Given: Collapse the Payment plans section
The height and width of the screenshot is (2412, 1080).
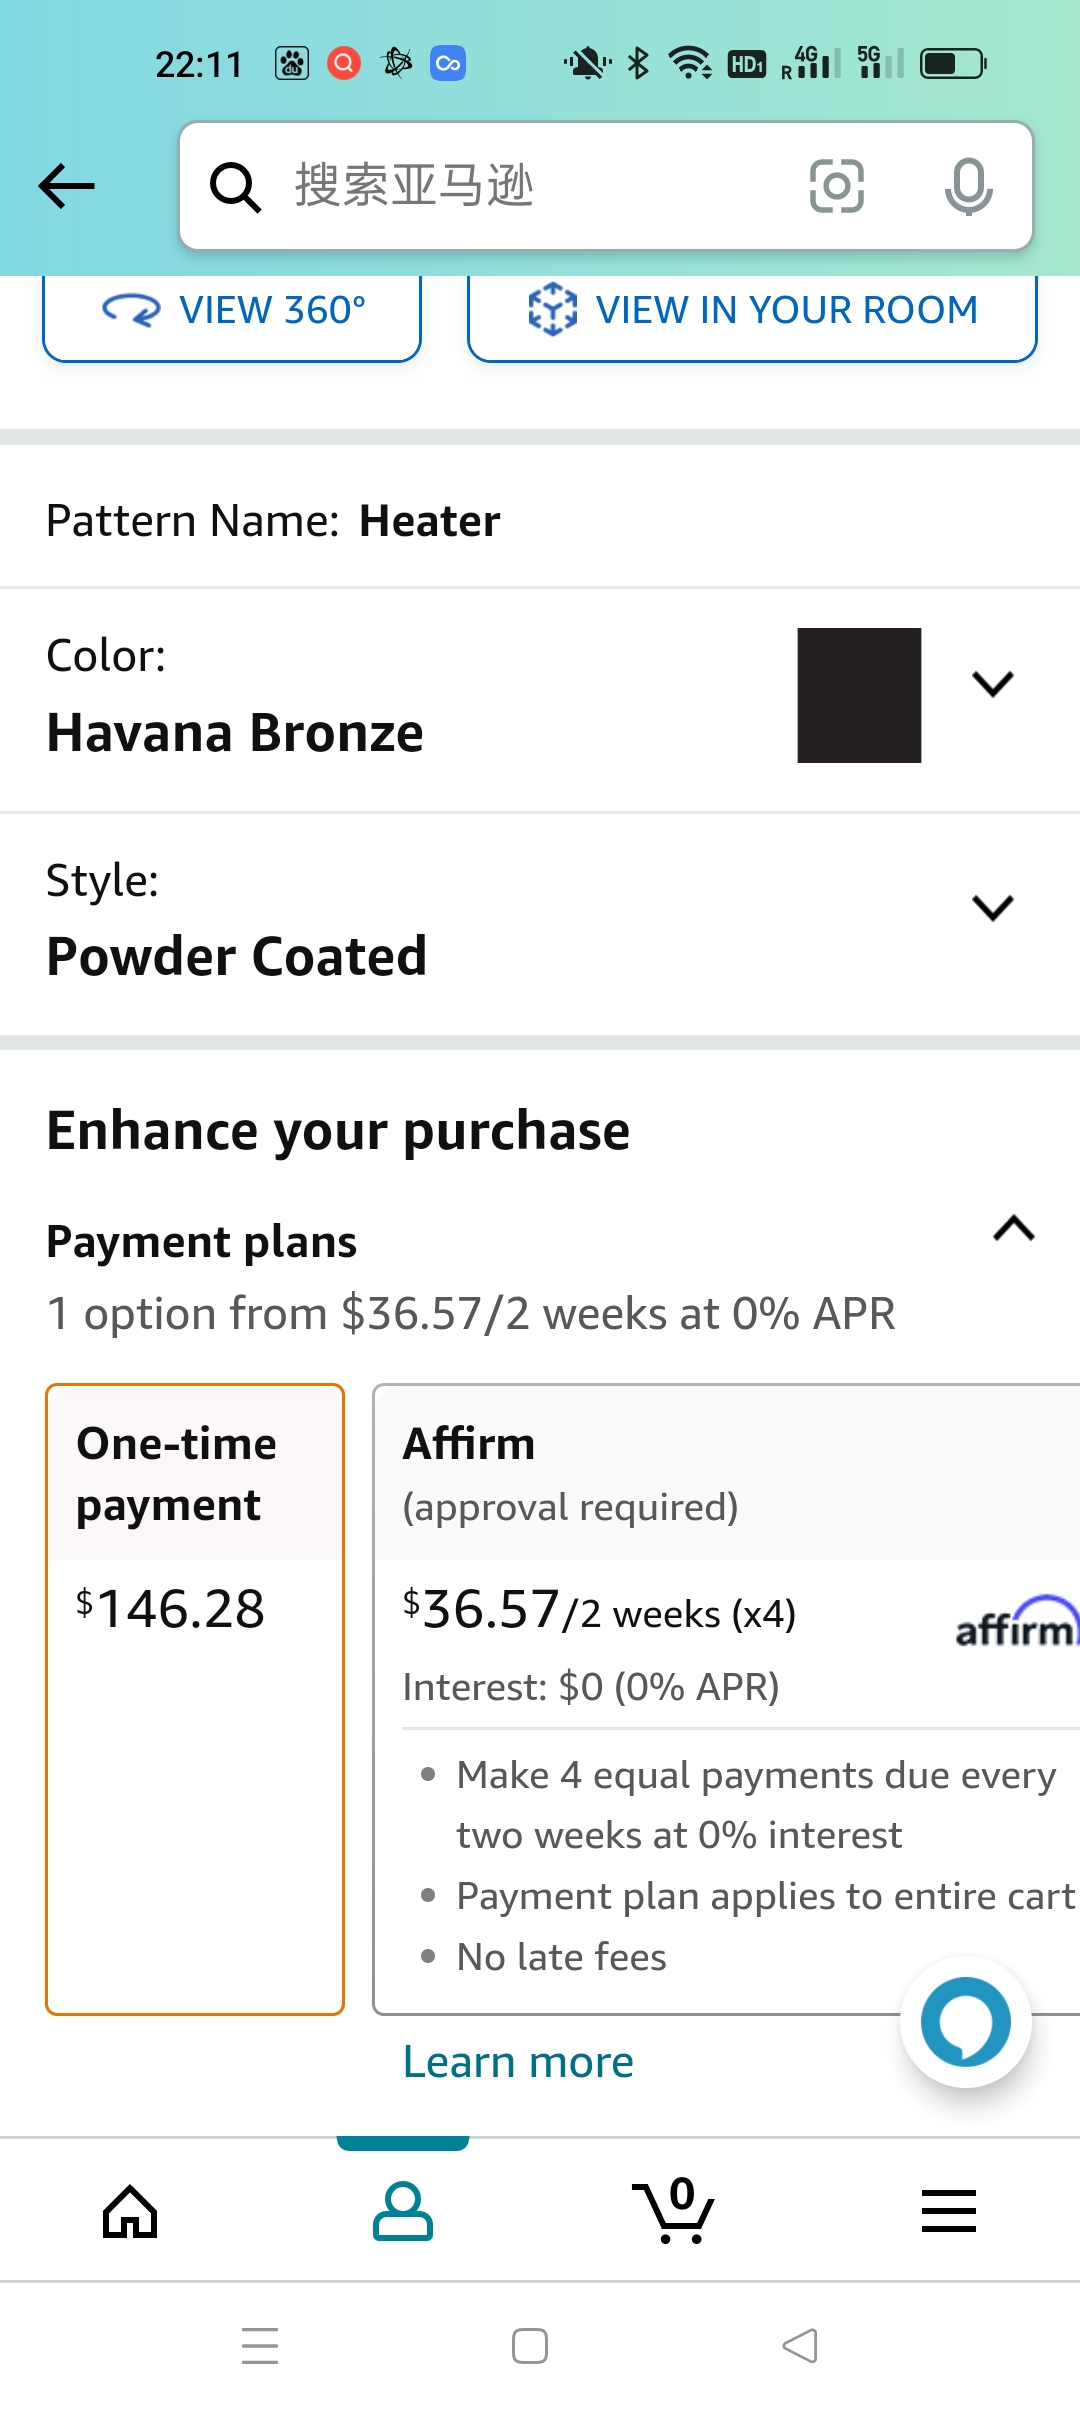Looking at the screenshot, I should tap(1013, 1228).
